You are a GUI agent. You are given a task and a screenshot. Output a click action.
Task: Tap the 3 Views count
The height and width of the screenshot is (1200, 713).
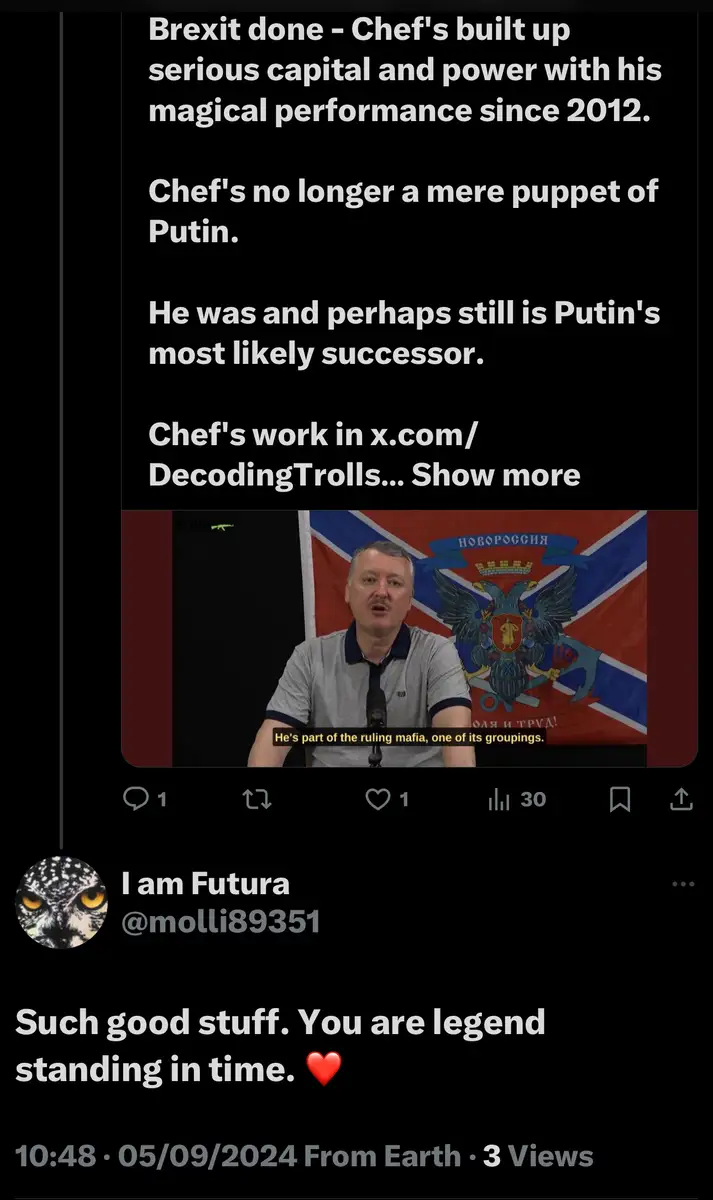coord(538,1157)
